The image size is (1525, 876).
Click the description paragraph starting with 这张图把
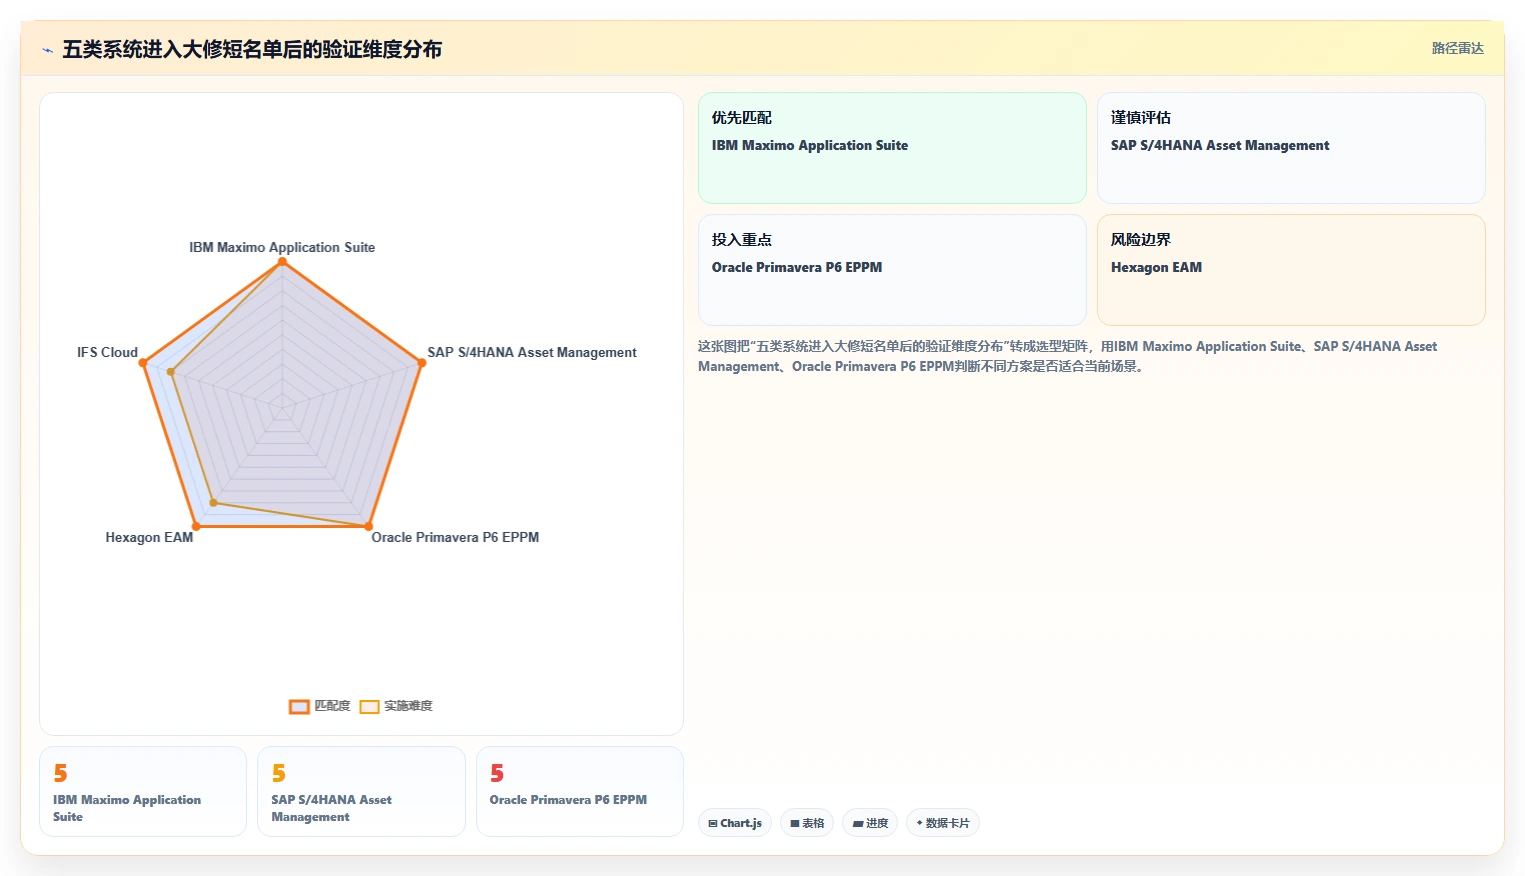(1067, 356)
